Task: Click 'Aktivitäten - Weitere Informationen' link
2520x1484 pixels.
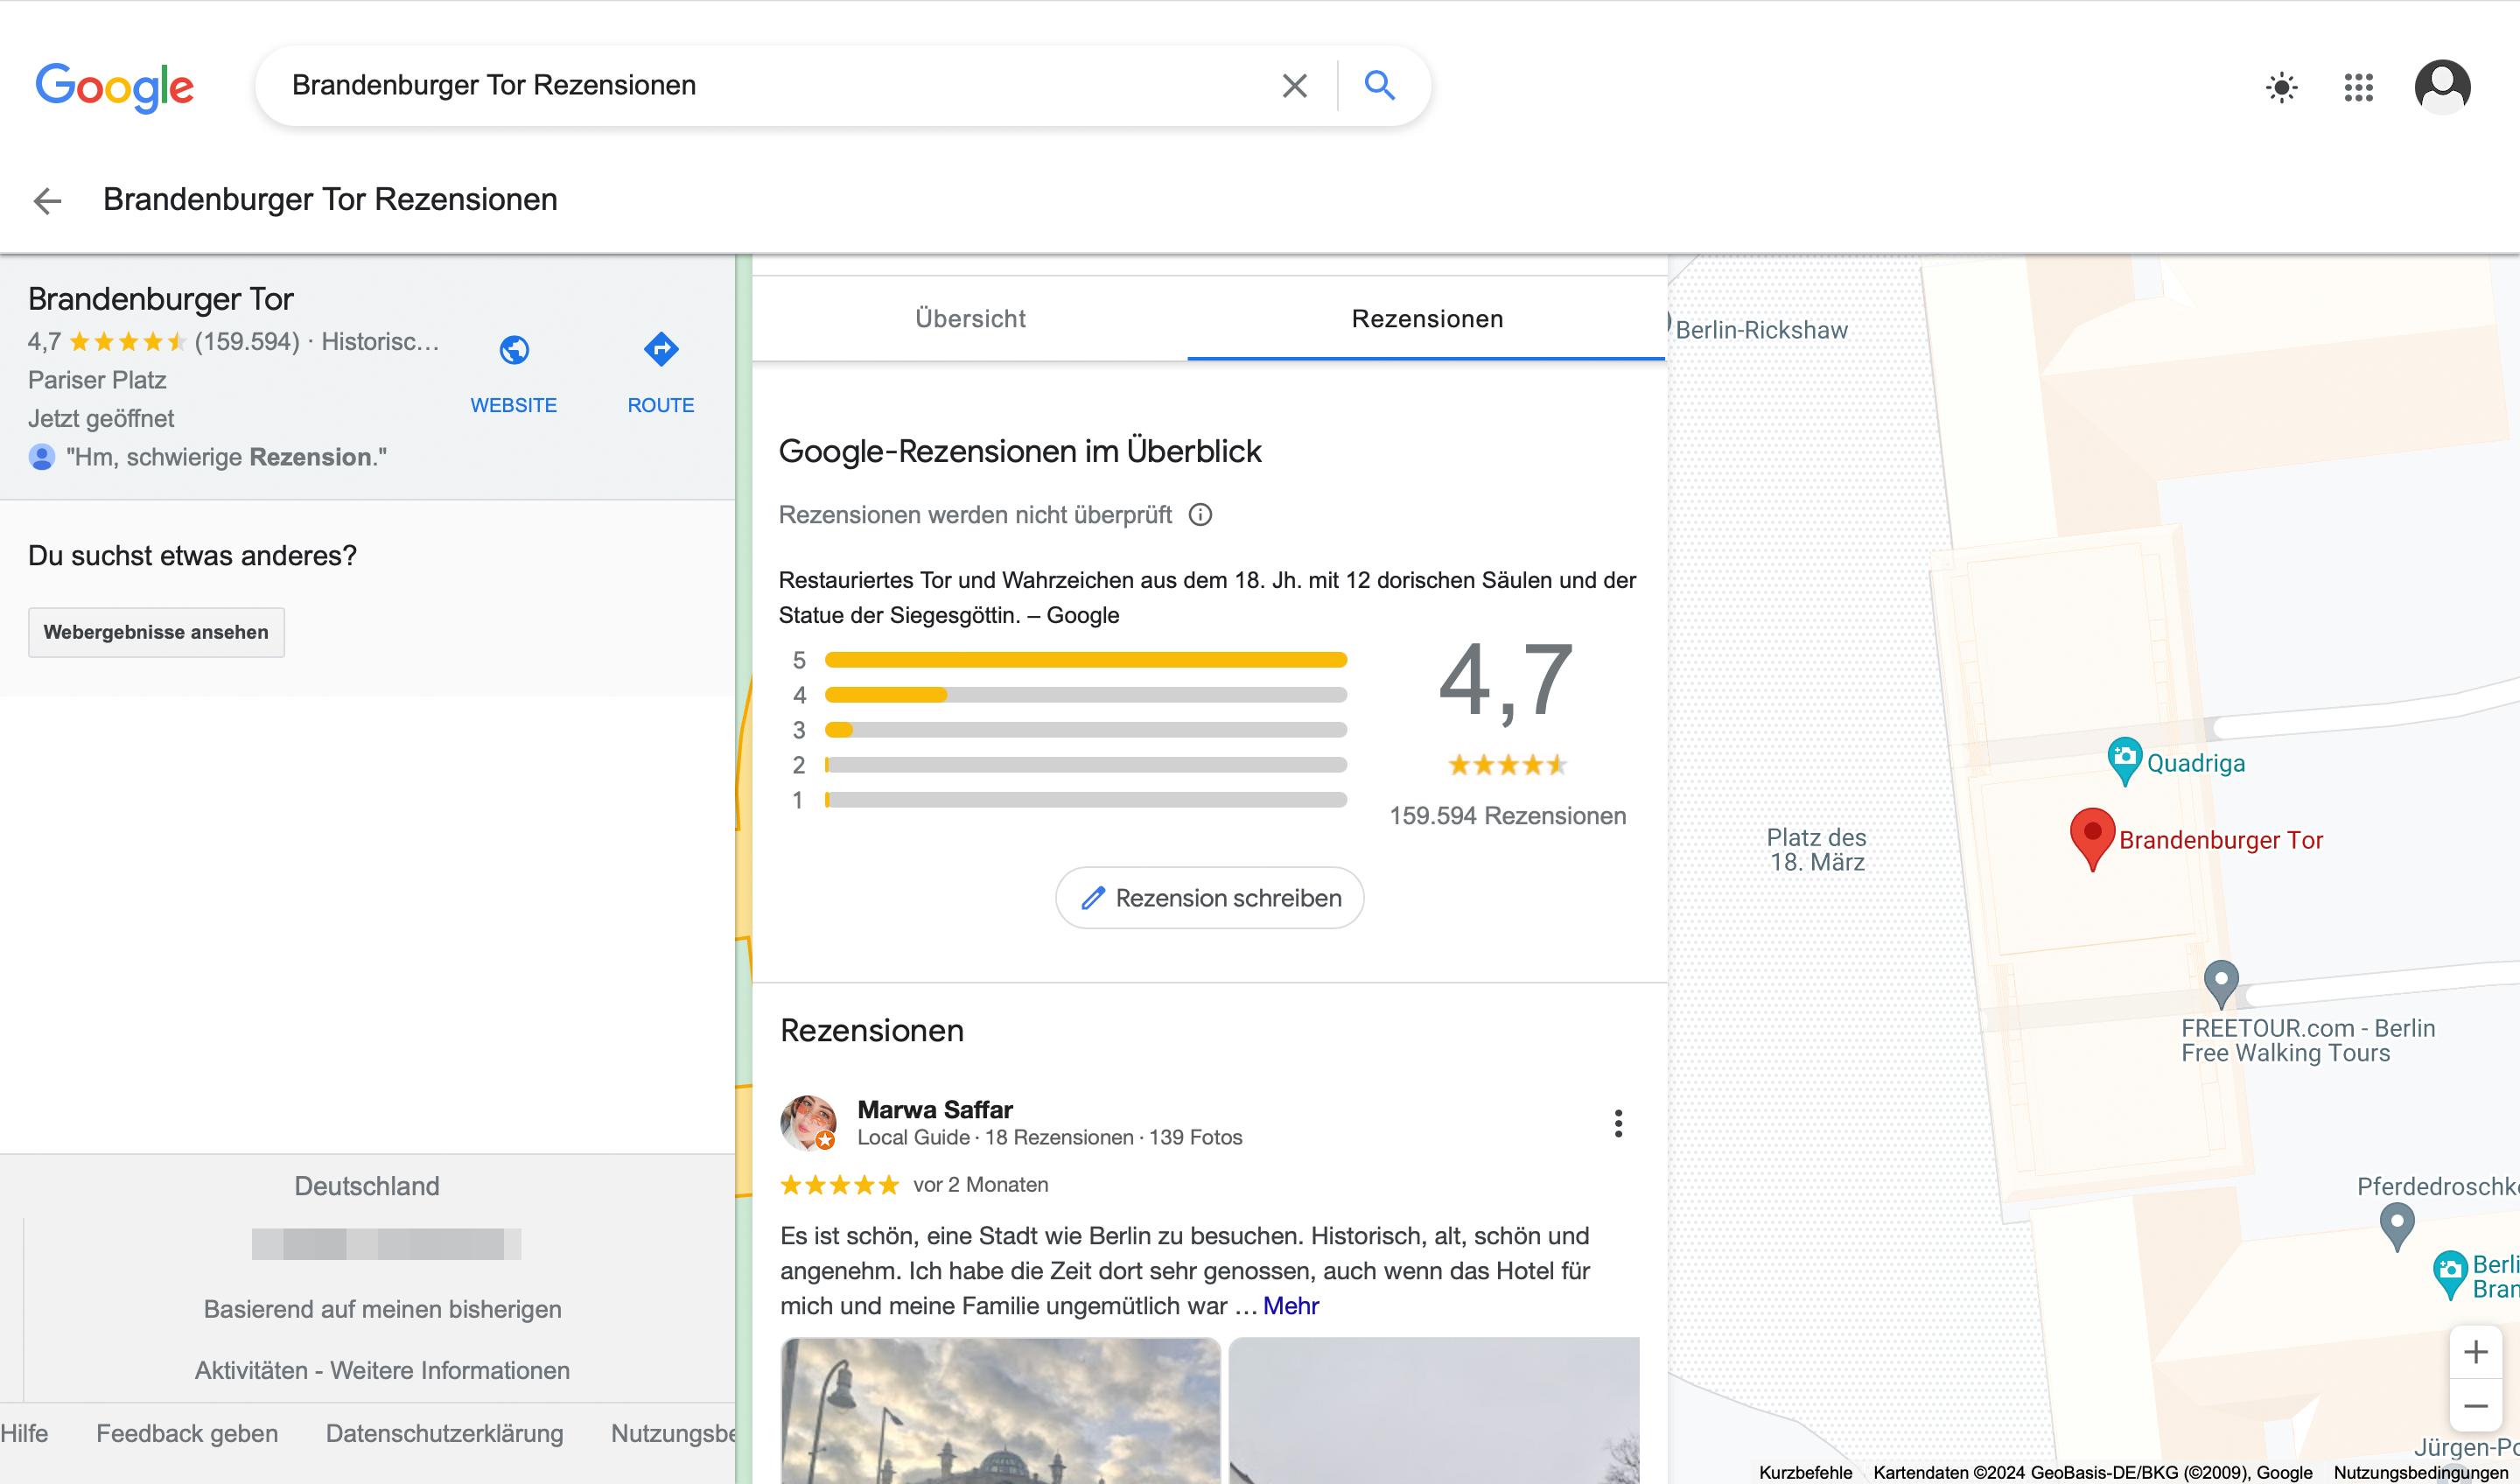Action: [x=382, y=1370]
